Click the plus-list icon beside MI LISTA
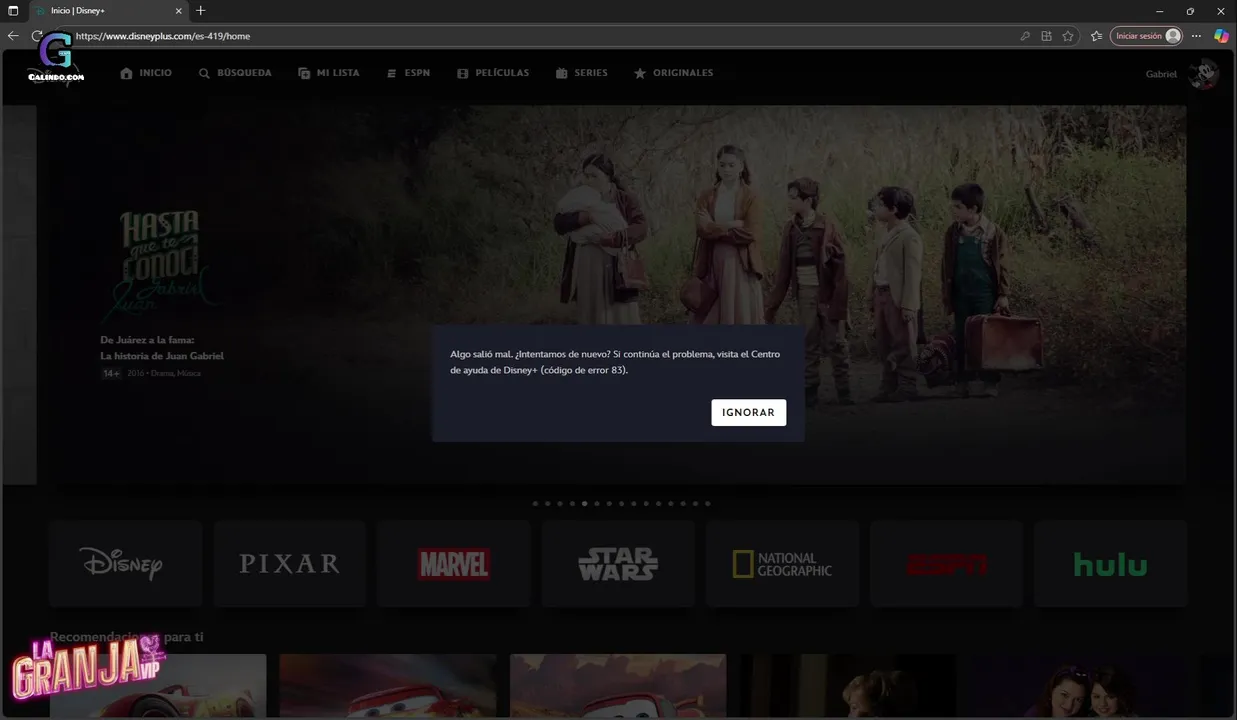Image resolution: width=1237 pixels, height=720 pixels. tap(304, 73)
